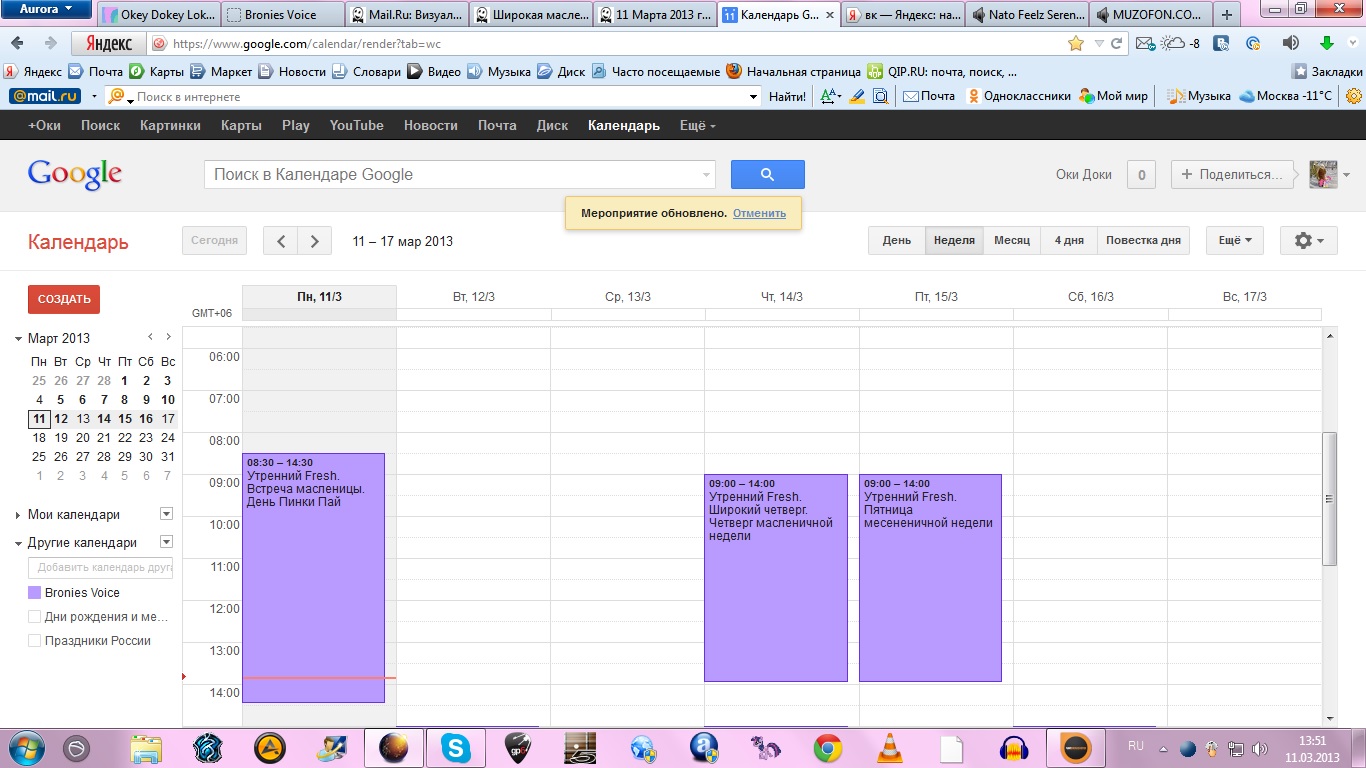
Task: Click Отменить link in notification
Action: tap(759, 213)
